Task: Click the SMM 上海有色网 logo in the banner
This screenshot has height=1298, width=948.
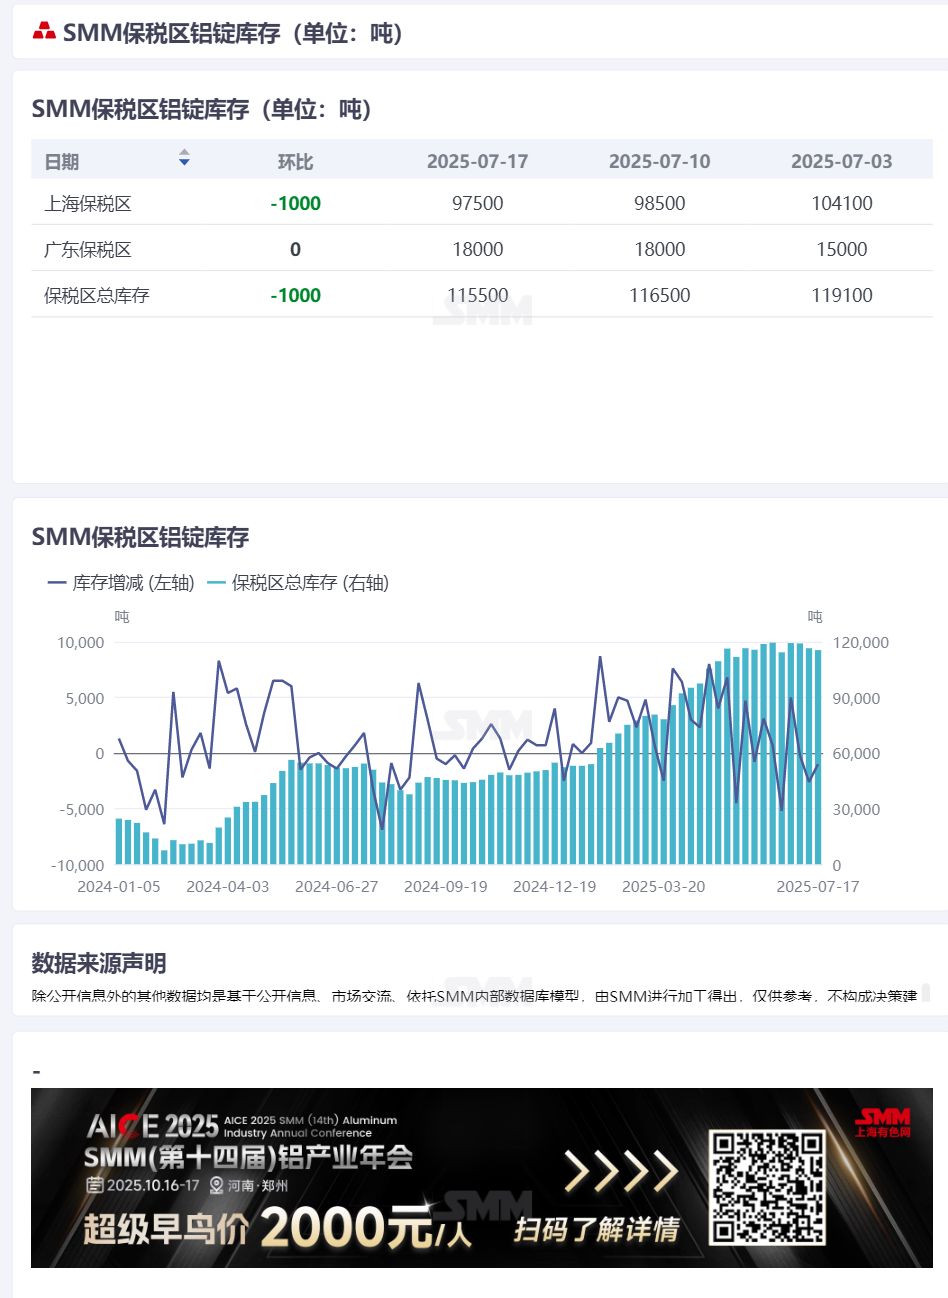Action: tap(883, 1122)
